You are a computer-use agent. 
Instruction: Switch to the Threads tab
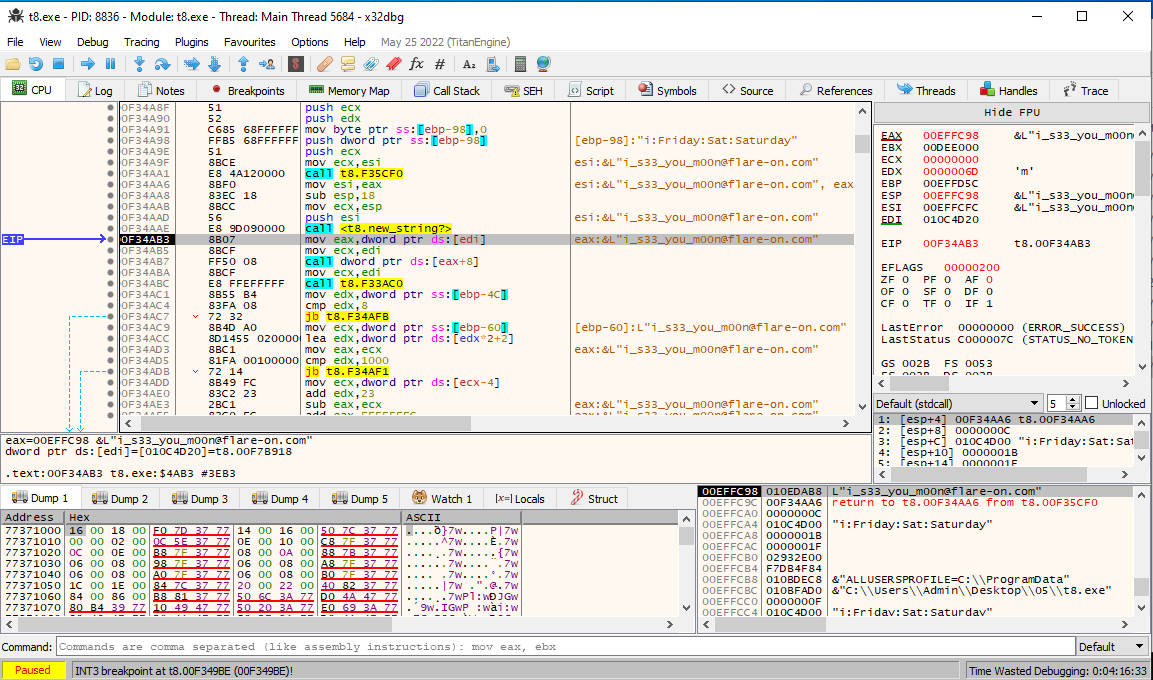click(927, 90)
